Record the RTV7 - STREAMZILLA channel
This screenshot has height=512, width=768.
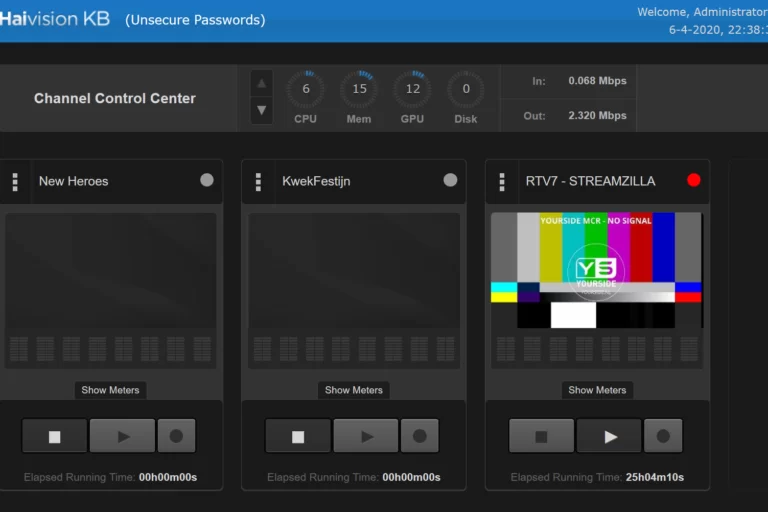coord(663,436)
